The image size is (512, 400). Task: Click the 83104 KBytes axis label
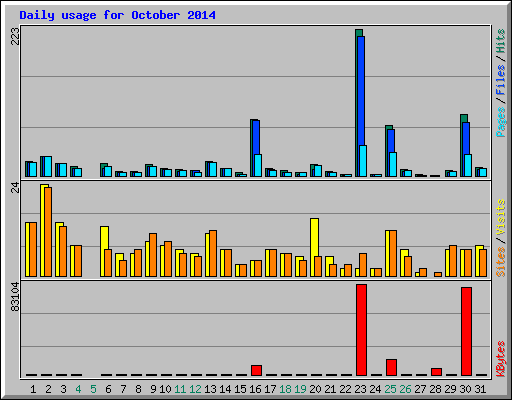point(15,297)
